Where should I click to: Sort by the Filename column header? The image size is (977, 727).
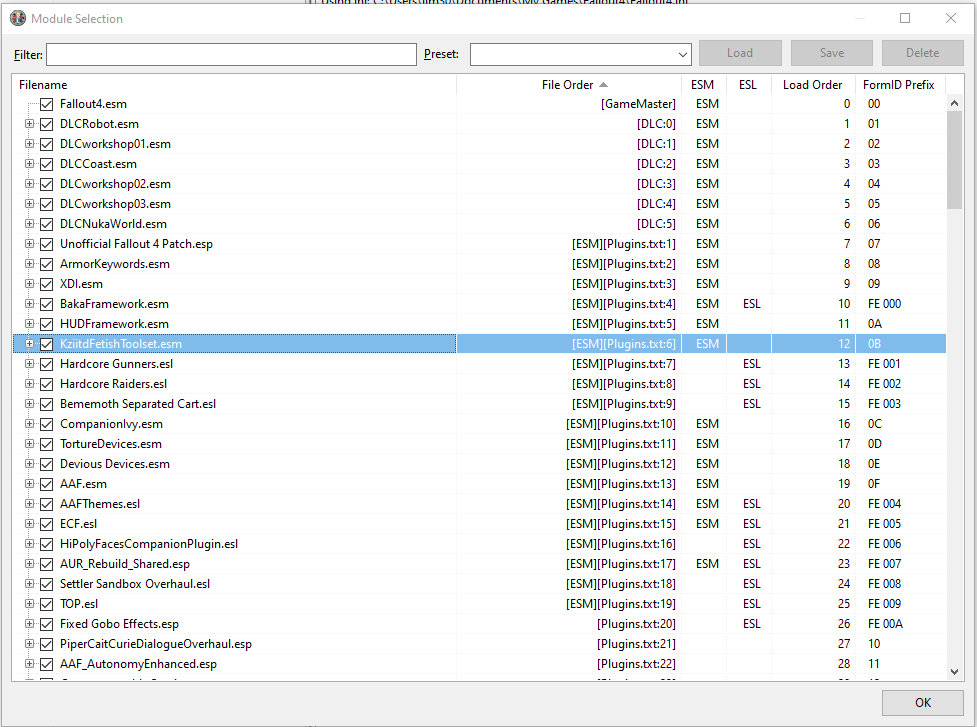(234, 85)
